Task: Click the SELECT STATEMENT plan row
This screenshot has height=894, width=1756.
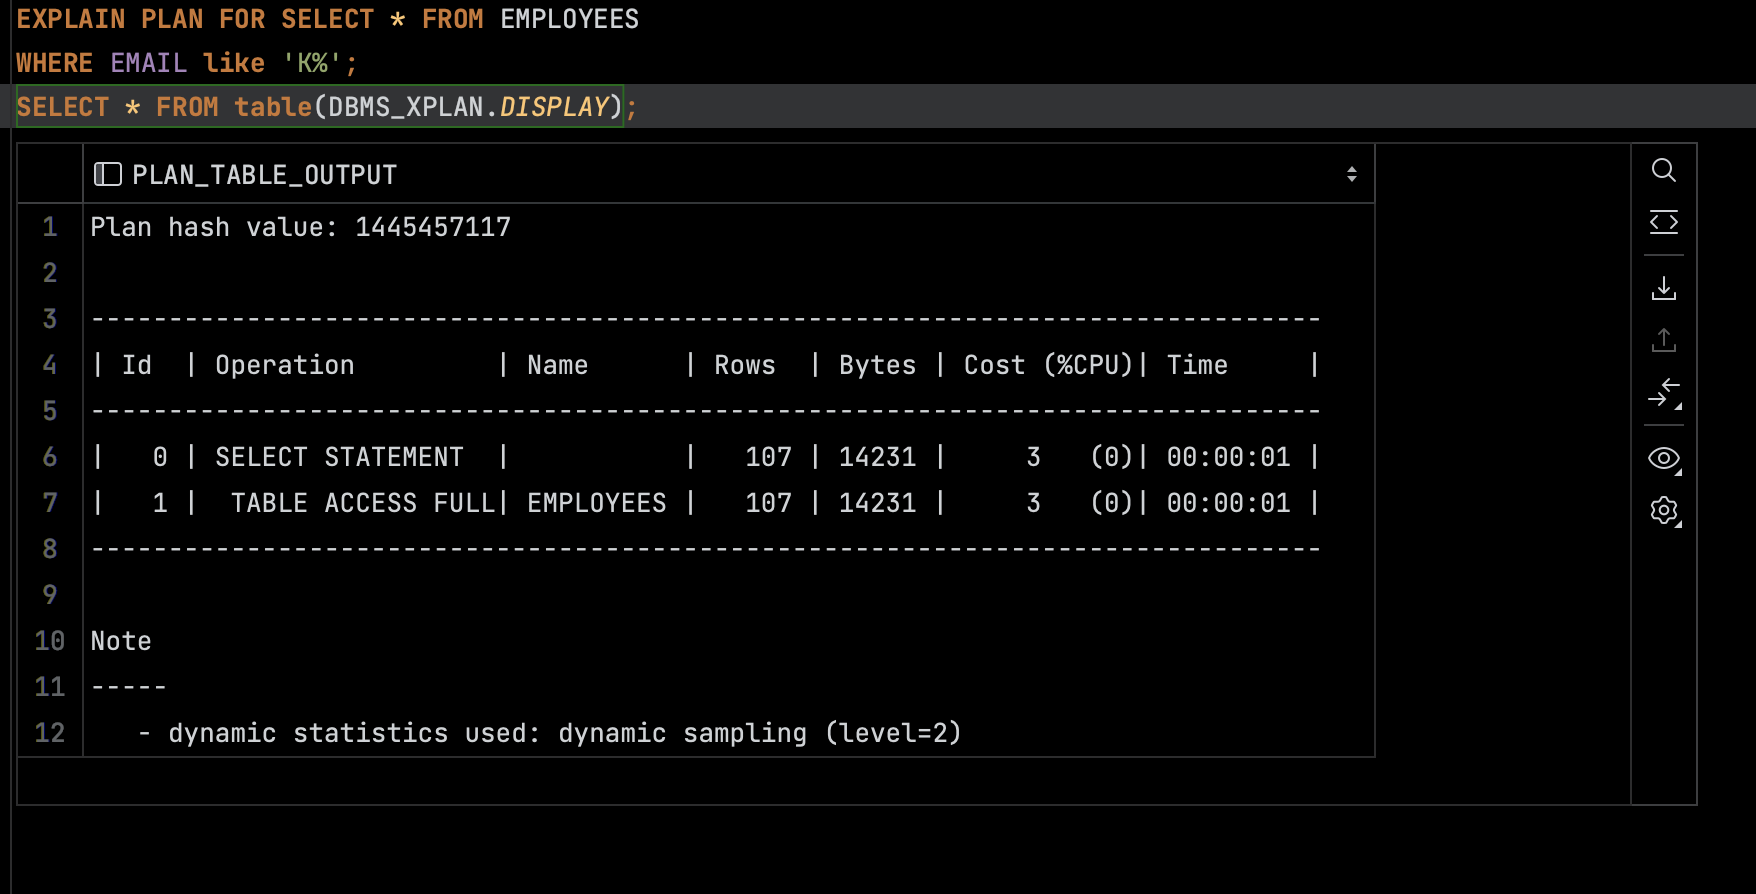Action: pyautogui.click(x=728, y=457)
